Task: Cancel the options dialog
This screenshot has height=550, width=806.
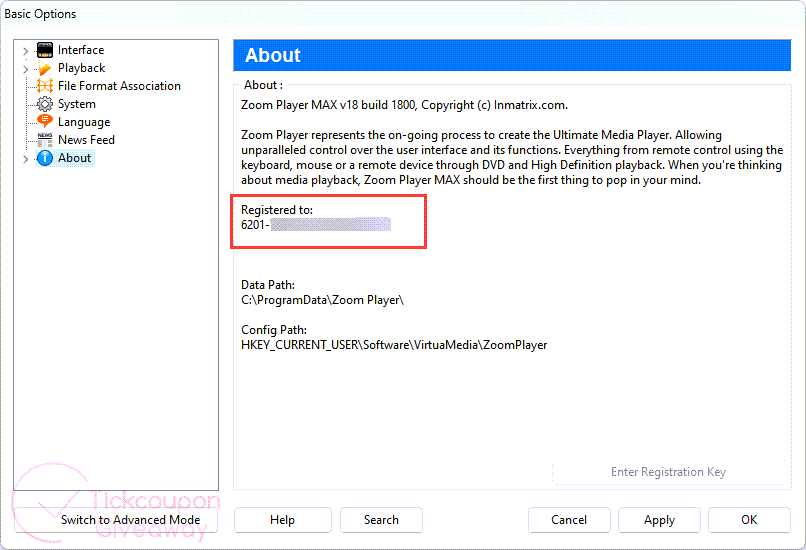Action: coord(569,520)
